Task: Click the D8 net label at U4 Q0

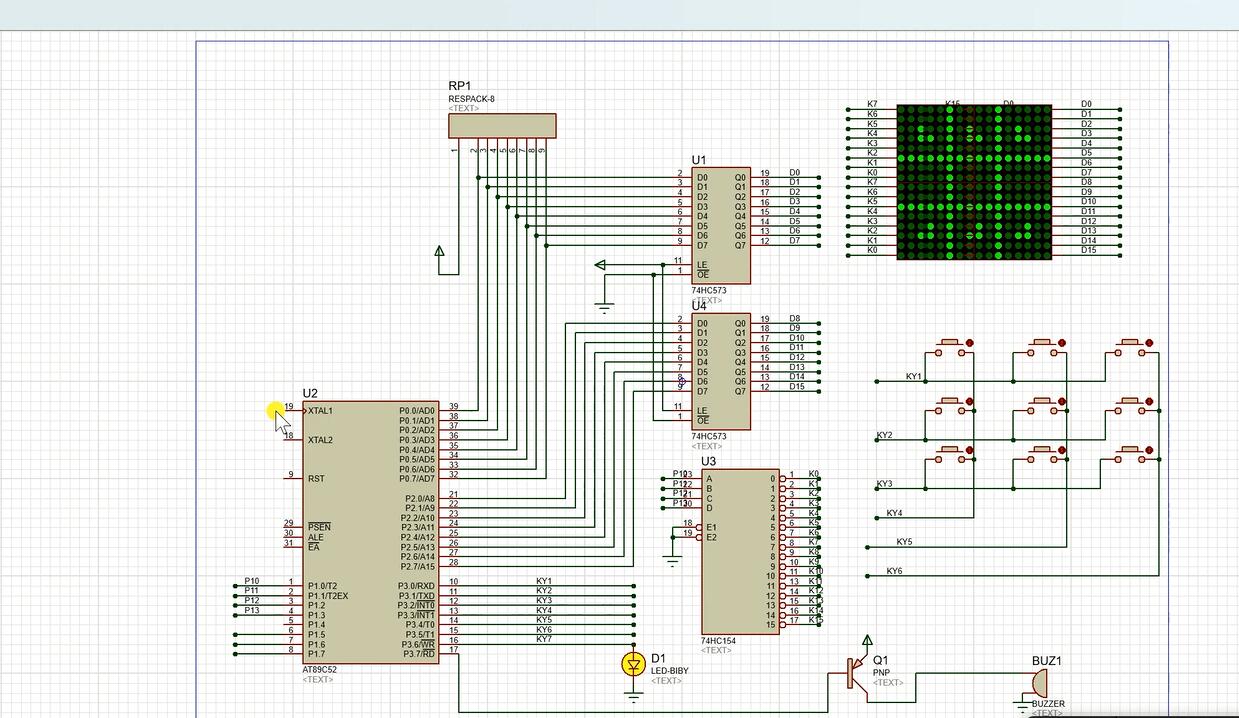Action: pyautogui.click(x=795, y=318)
